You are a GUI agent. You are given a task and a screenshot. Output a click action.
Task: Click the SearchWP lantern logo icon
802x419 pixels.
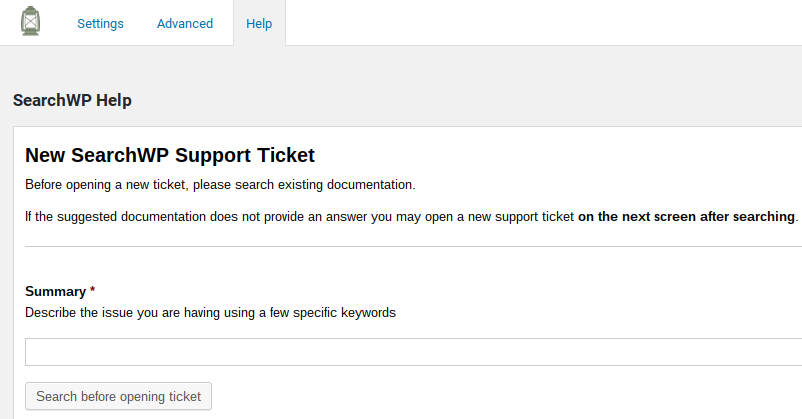(x=30, y=21)
